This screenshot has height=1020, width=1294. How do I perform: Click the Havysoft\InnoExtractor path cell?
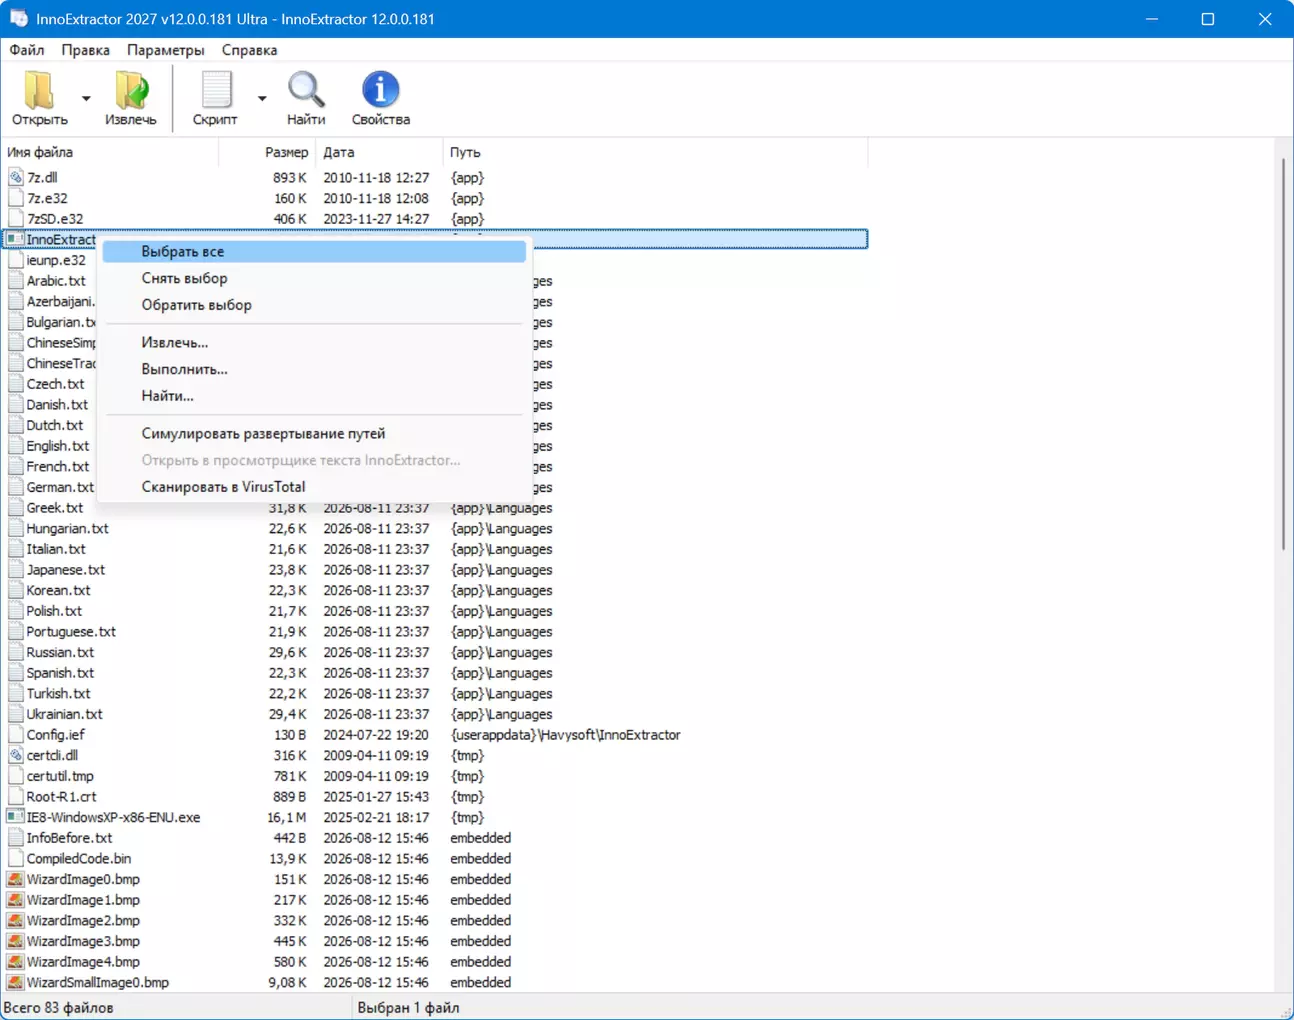(565, 735)
